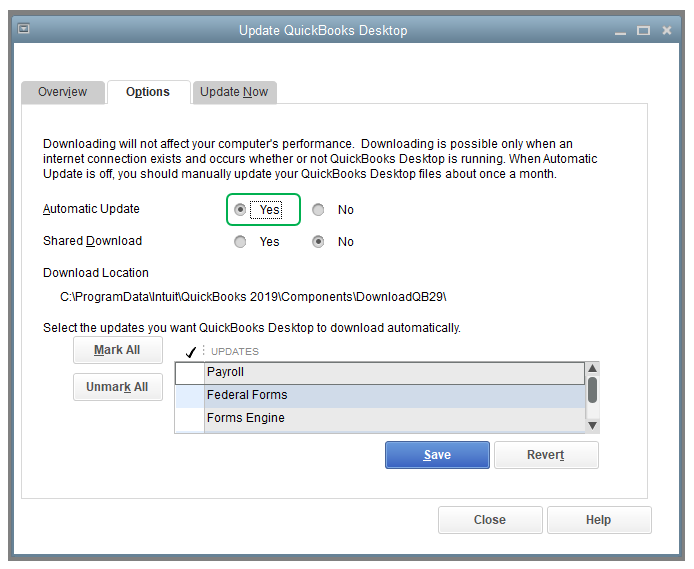Save the update options
The height and width of the screenshot is (569, 694).
437,455
